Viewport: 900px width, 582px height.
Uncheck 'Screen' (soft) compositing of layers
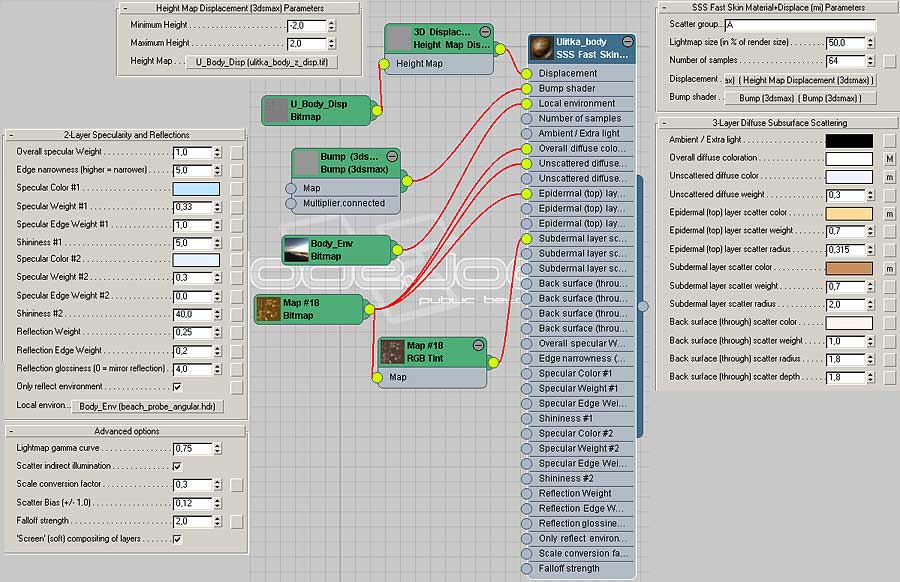pos(177,539)
